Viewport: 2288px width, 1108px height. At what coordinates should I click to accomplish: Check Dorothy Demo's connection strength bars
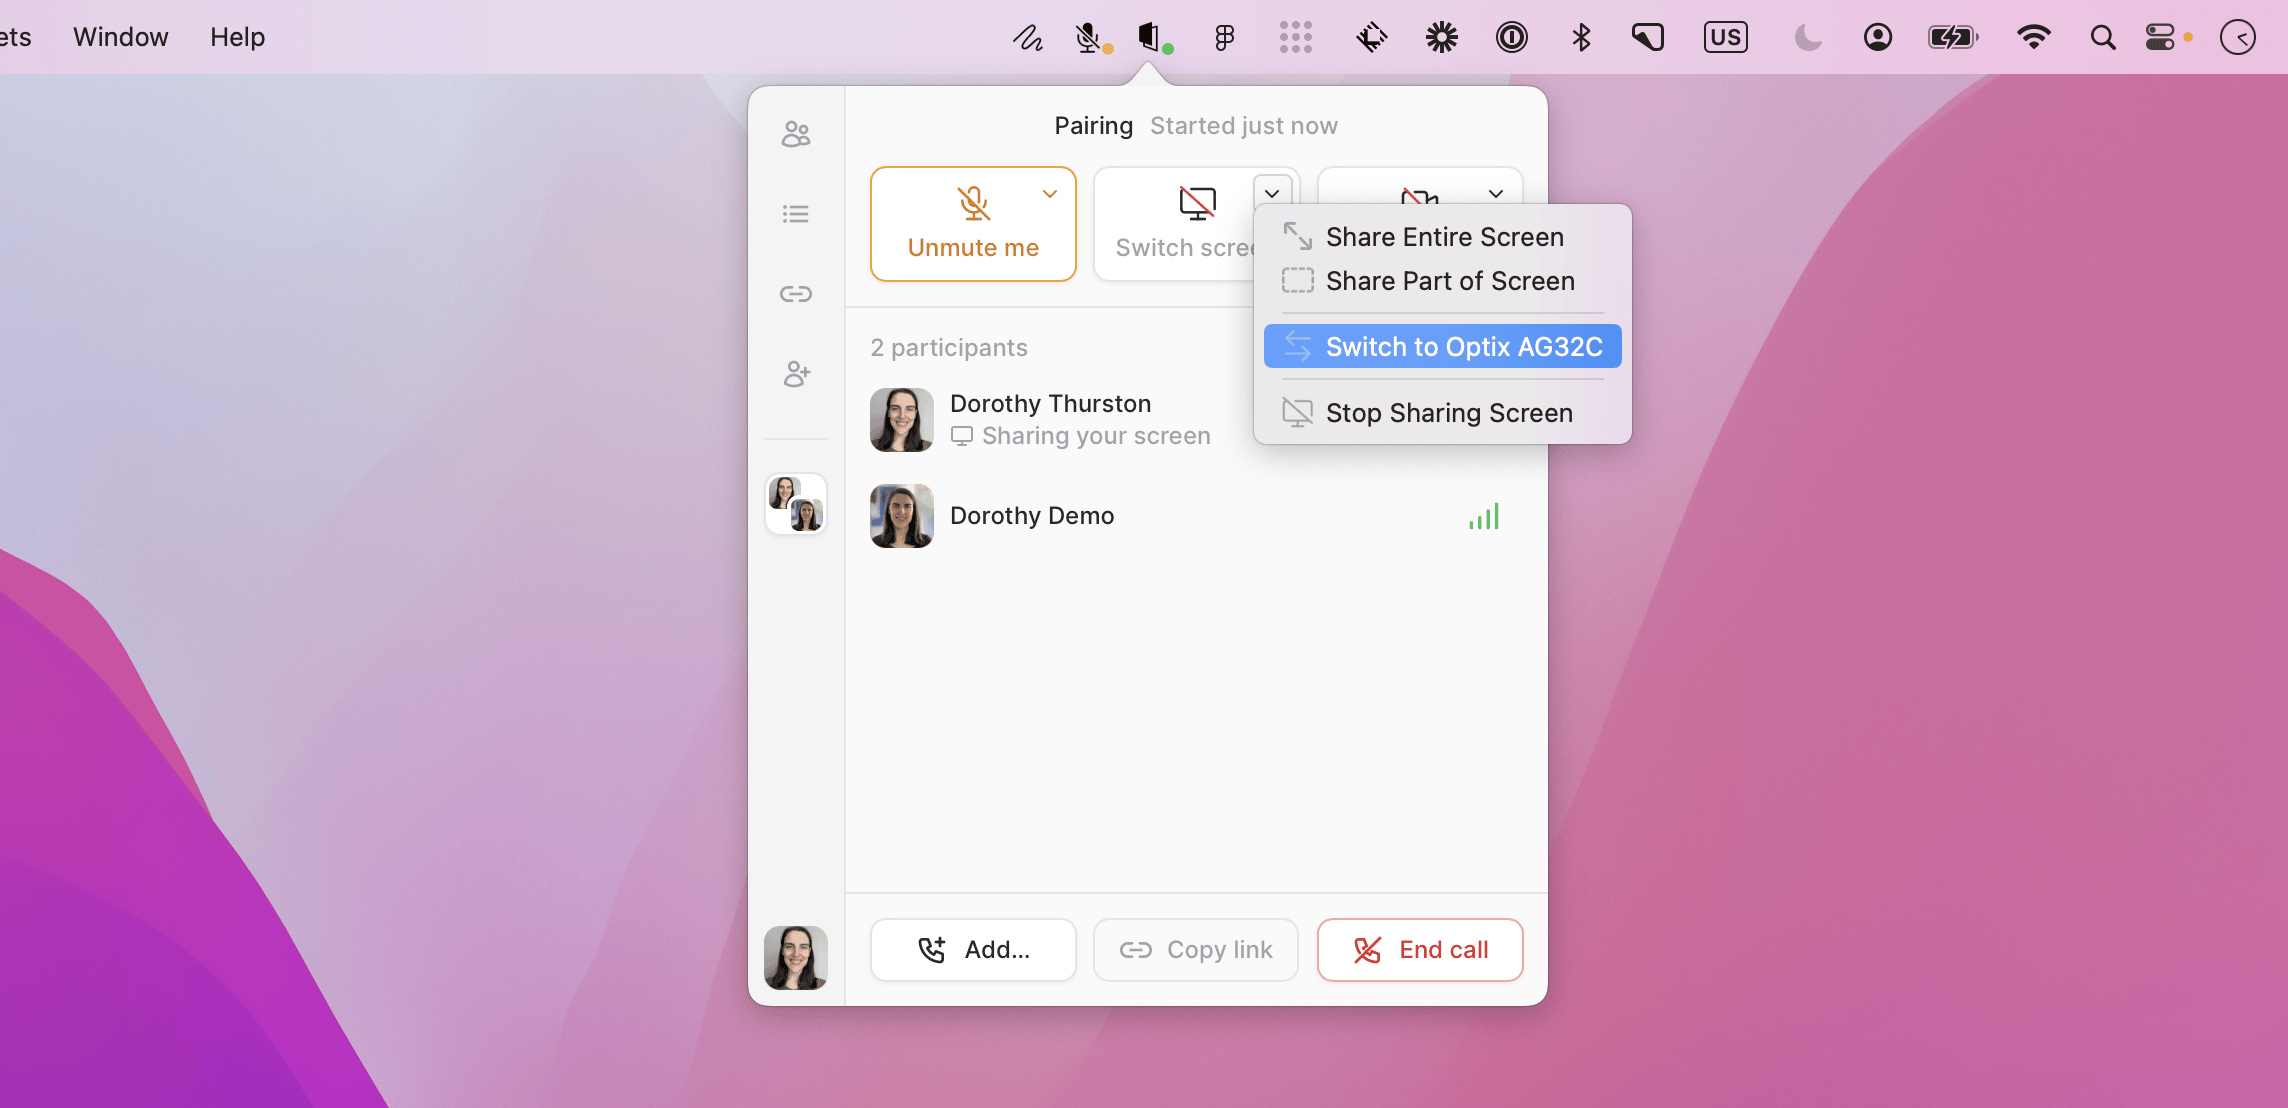pyautogui.click(x=1484, y=516)
